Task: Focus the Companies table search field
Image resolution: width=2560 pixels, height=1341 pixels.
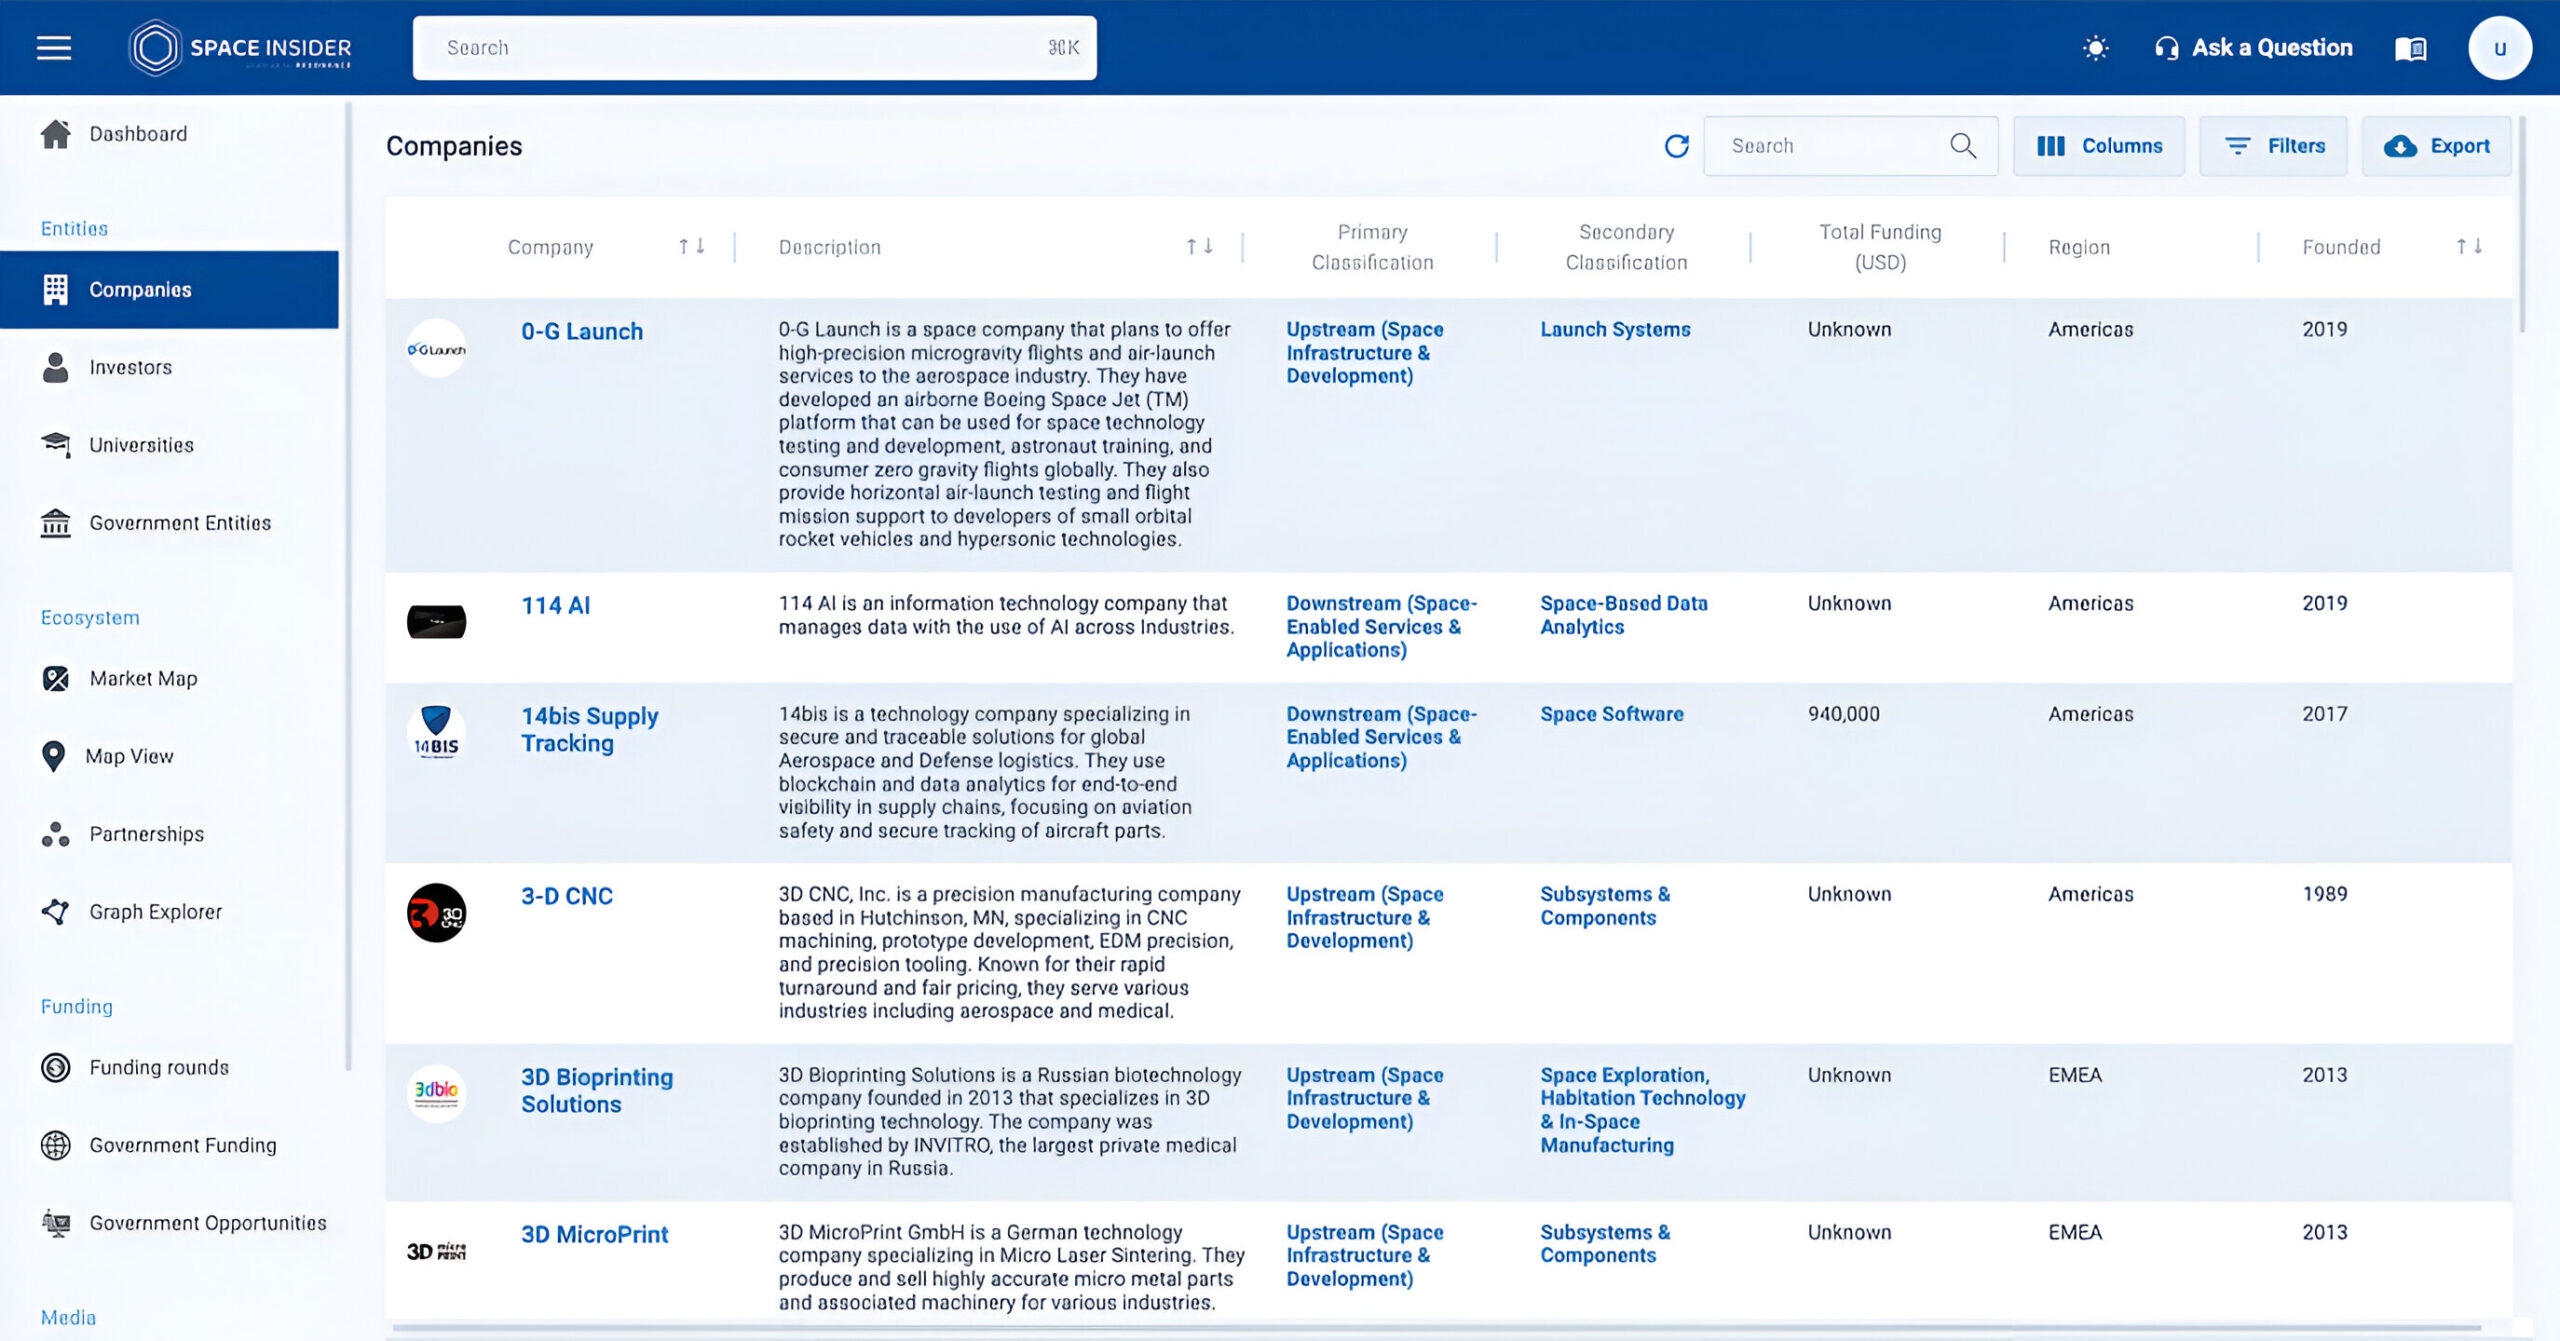Action: tap(1850, 146)
